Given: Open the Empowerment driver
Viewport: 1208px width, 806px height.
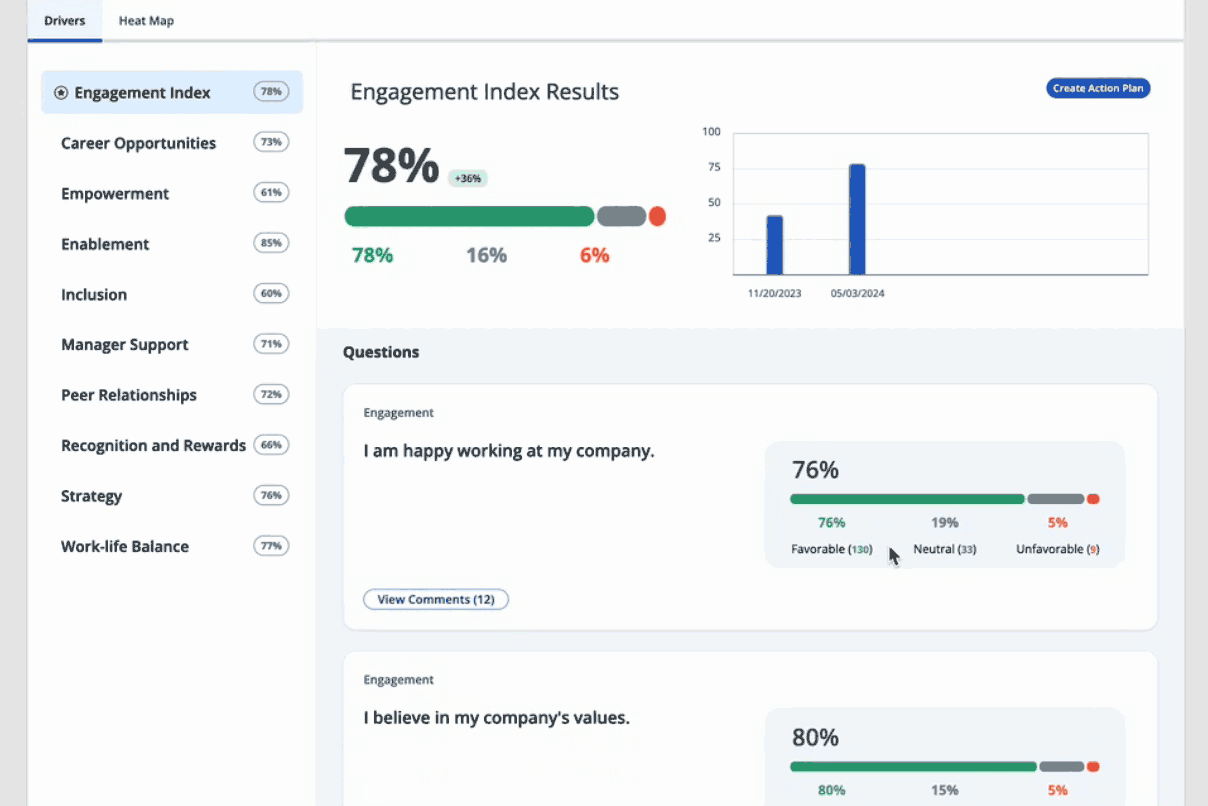Looking at the screenshot, I should [x=172, y=194].
